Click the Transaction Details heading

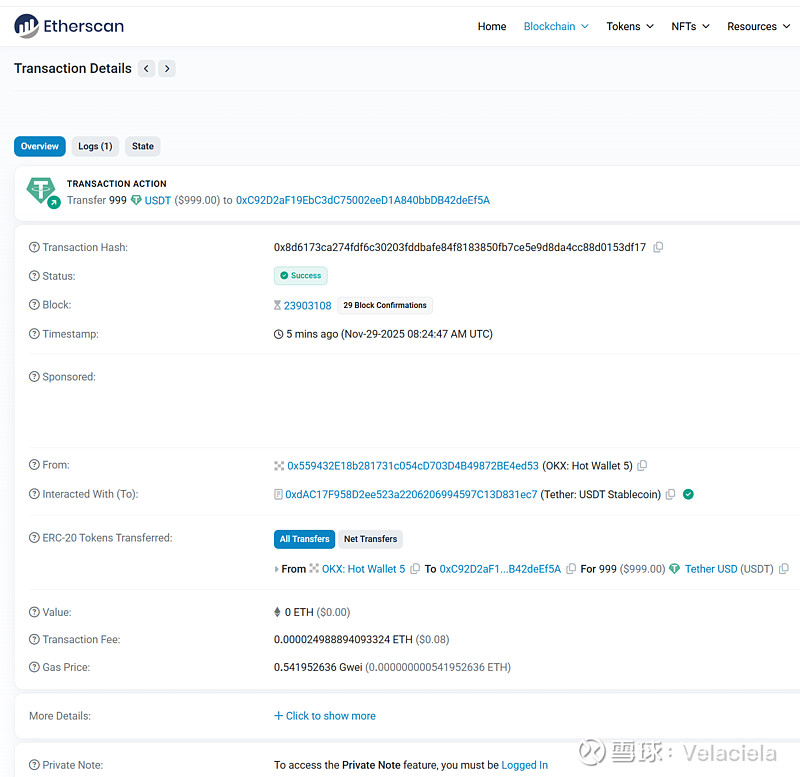(73, 68)
